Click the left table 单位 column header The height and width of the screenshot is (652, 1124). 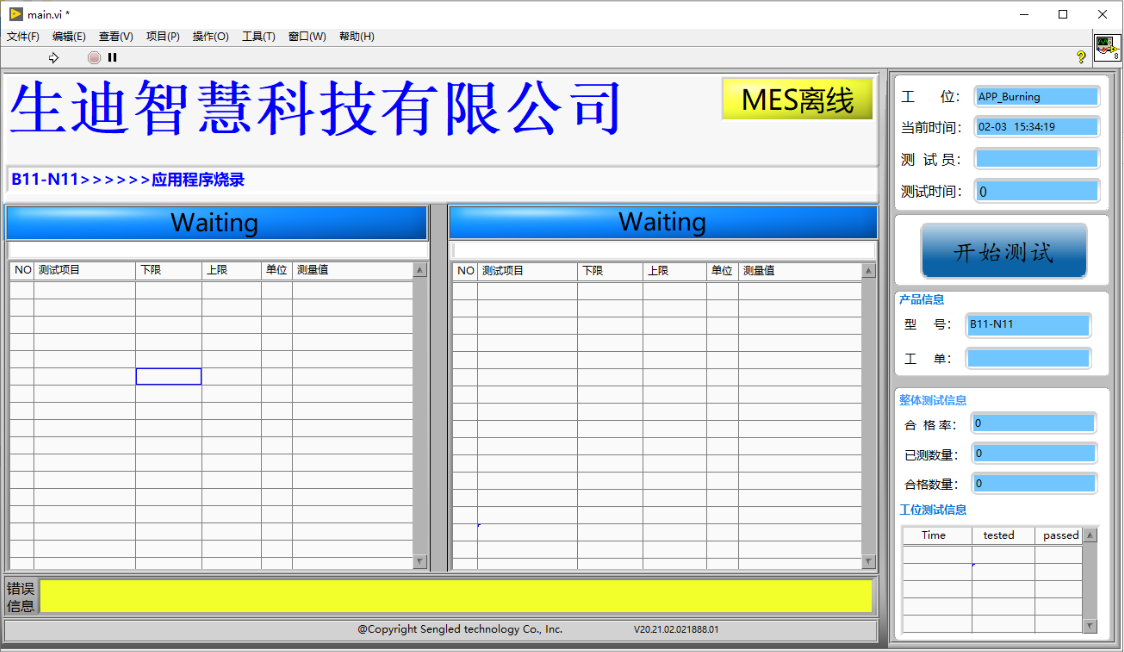point(277,270)
